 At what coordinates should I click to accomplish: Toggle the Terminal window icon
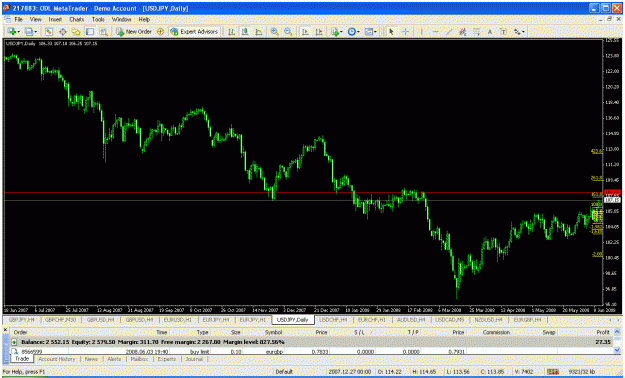click(x=90, y=32)
